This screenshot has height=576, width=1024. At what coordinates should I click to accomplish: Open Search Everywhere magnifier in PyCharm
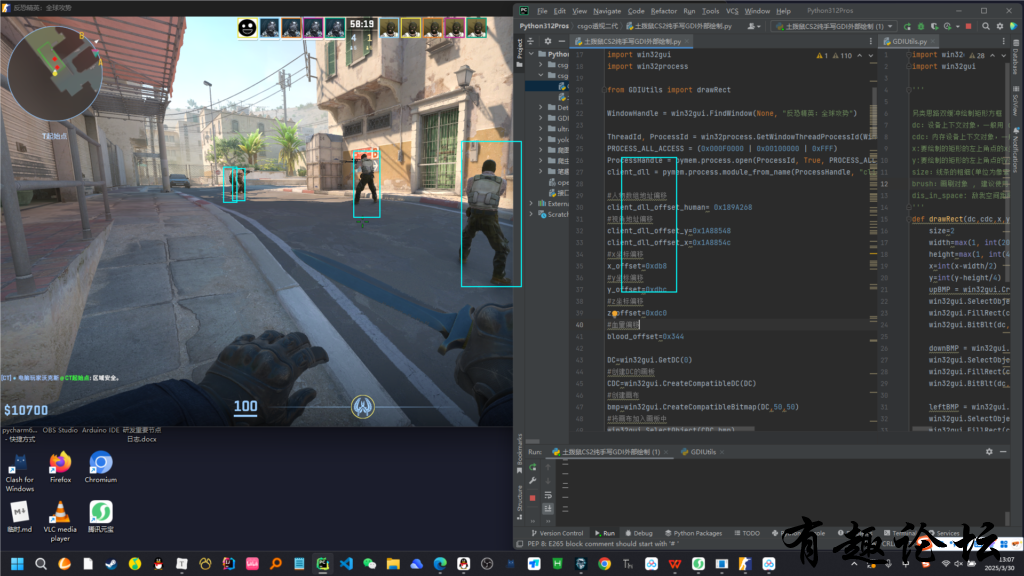click(985, 26)
